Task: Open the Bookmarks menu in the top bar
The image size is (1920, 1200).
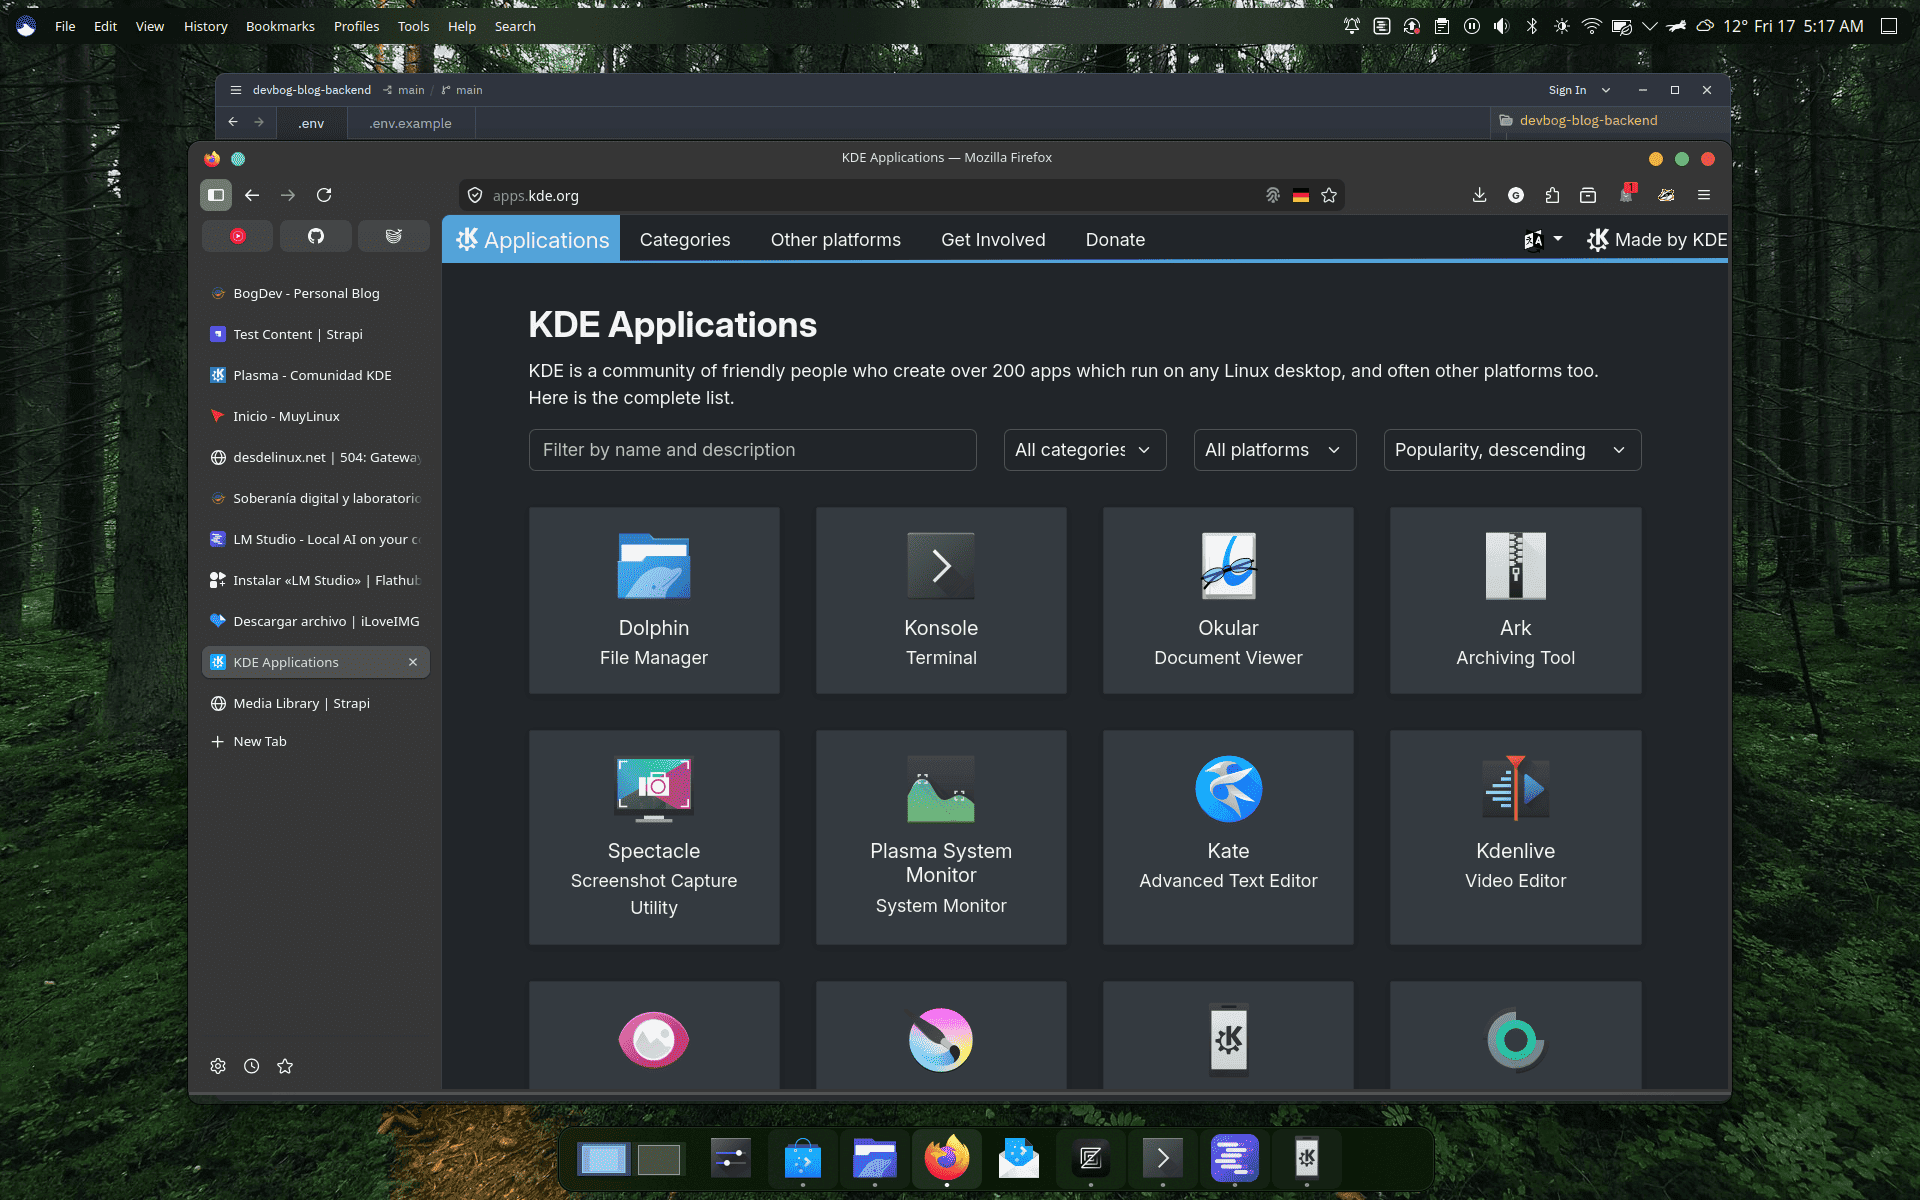Action: click(x=280, y=26)
